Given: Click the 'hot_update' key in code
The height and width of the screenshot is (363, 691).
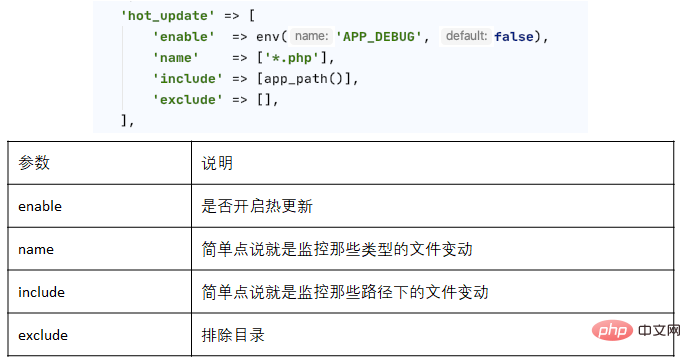Looking at the screenshot, I should click(167, 16).
